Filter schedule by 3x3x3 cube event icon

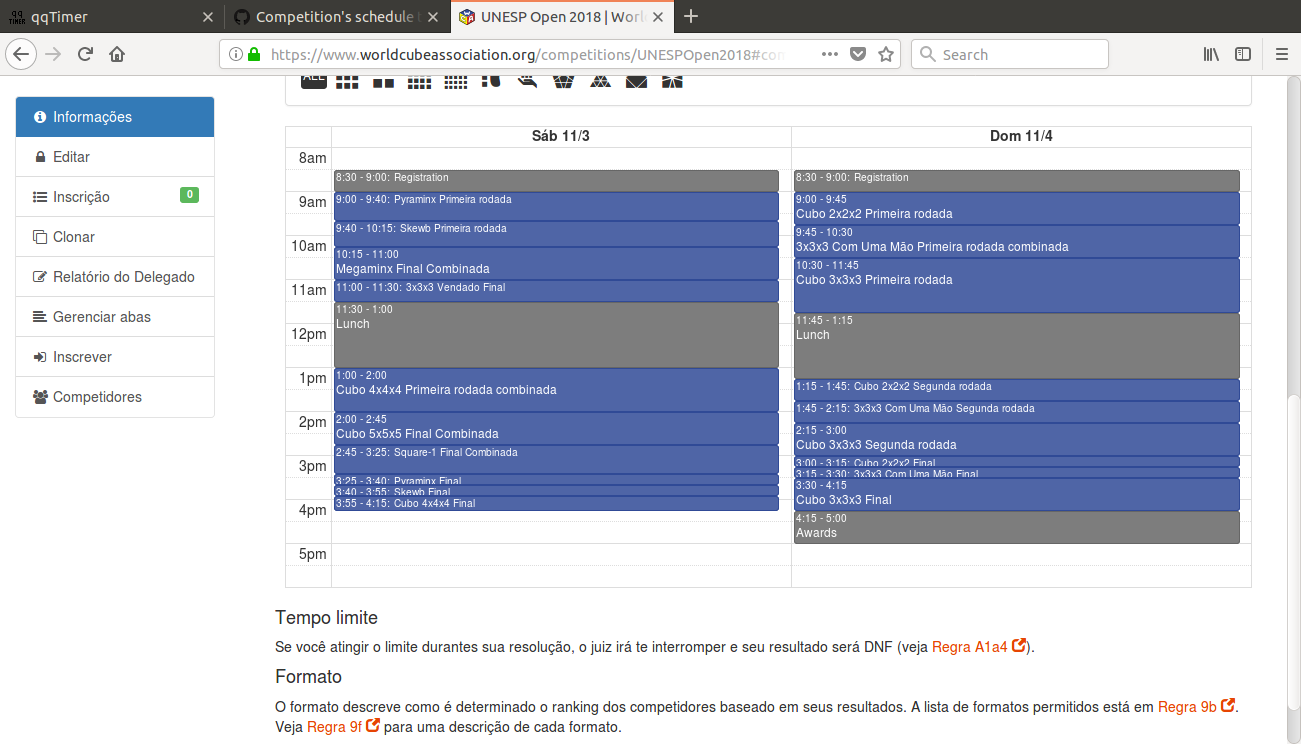tap(347, 80)
